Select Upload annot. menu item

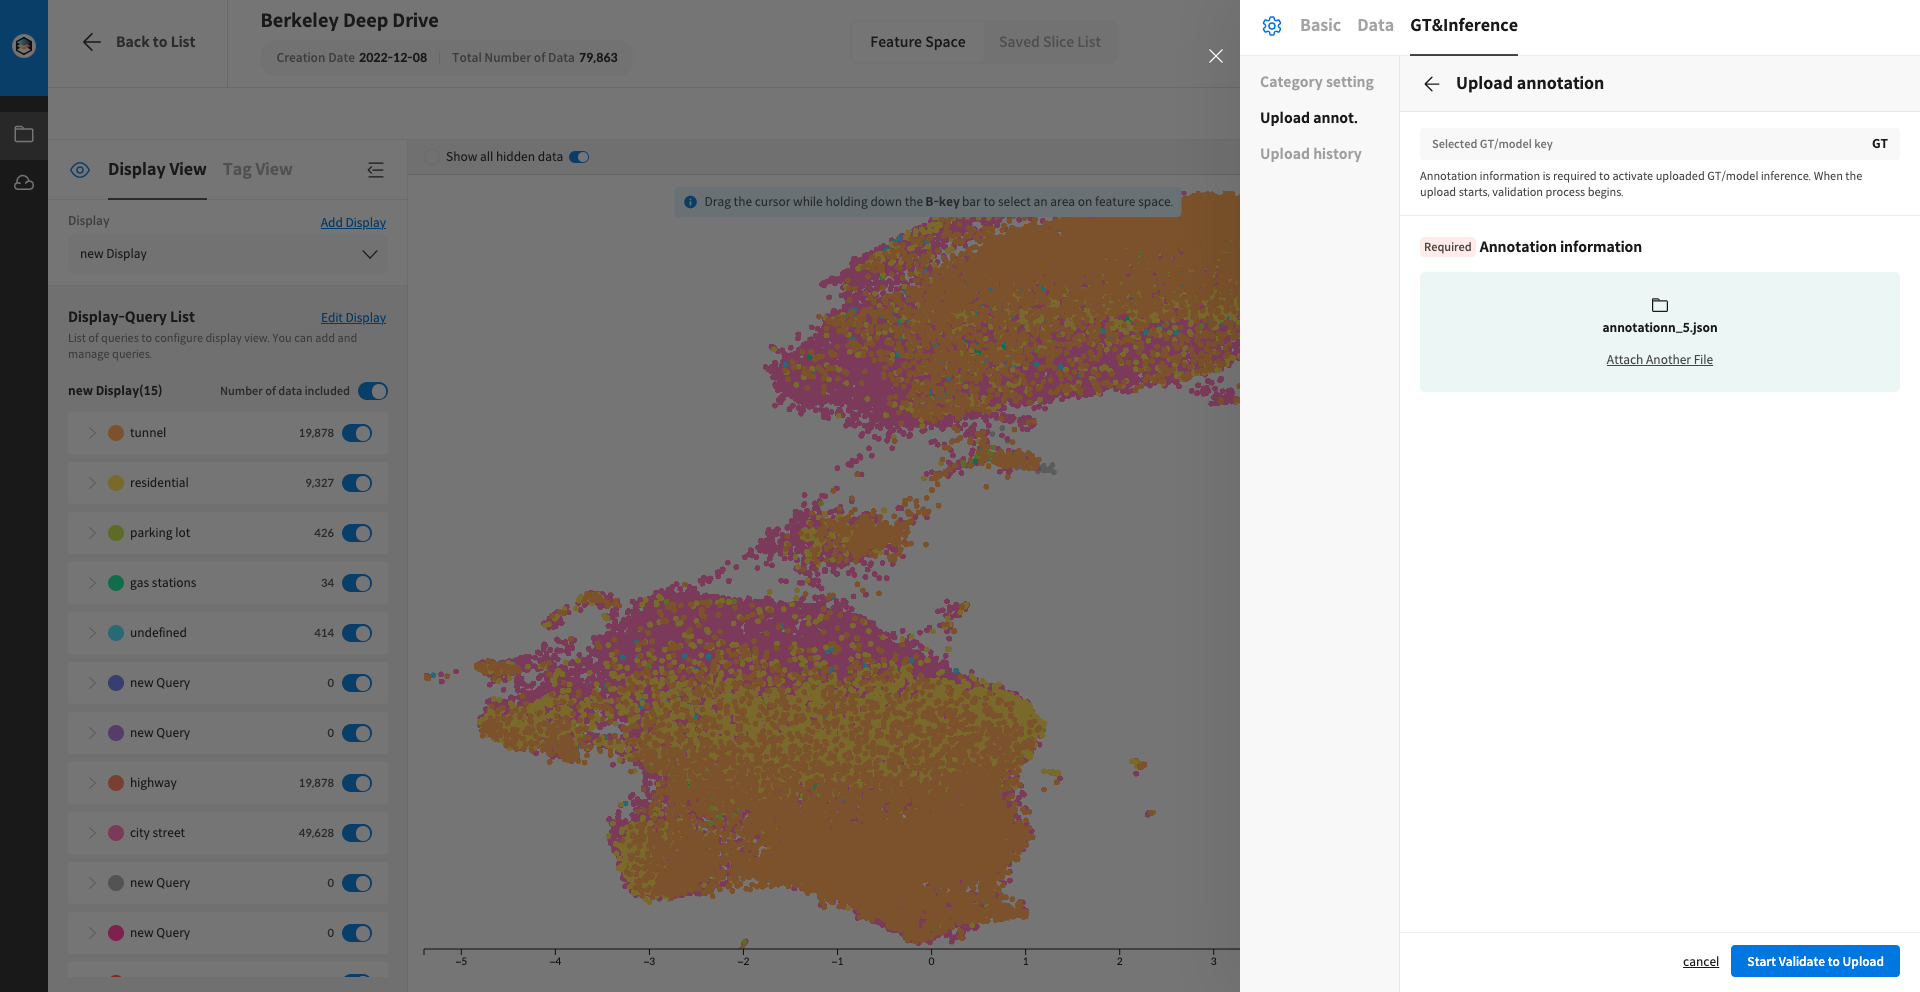1309,118
